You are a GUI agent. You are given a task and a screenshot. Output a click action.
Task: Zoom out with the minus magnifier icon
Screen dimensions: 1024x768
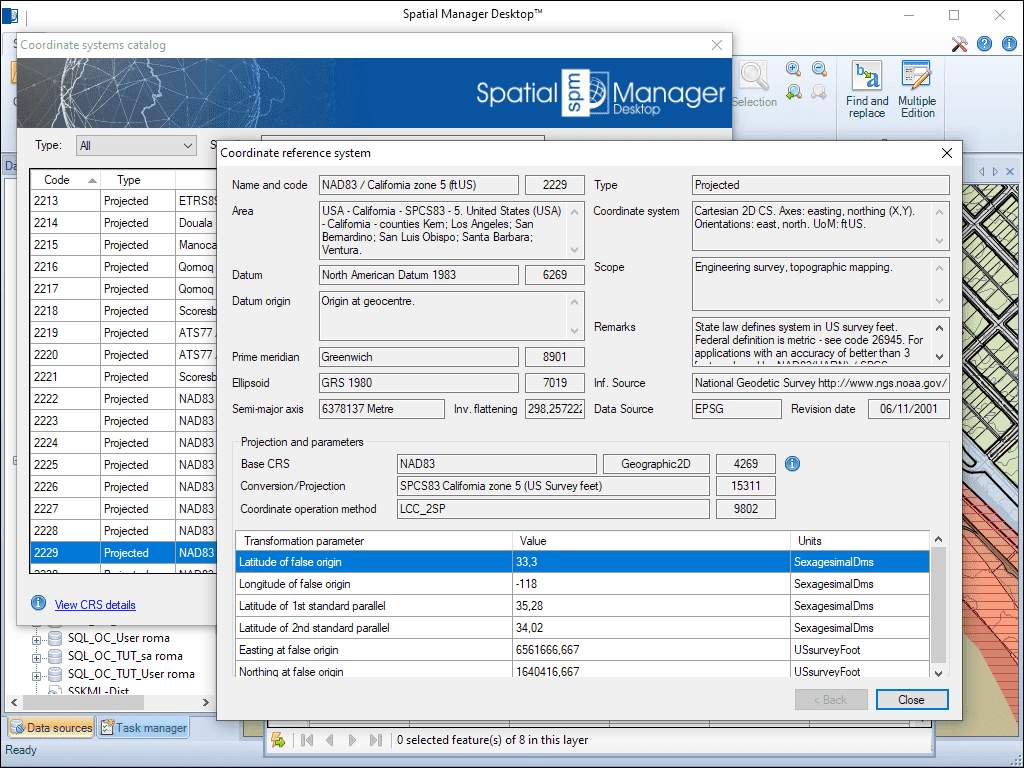819,69
